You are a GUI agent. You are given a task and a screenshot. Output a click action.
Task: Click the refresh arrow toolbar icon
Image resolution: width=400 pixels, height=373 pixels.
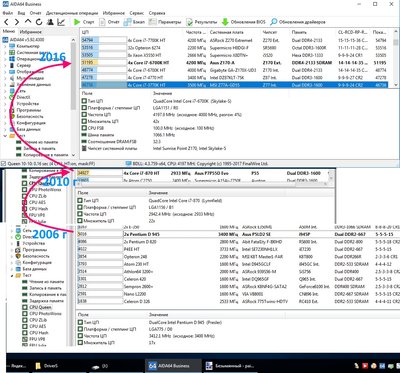click(39, 22)
